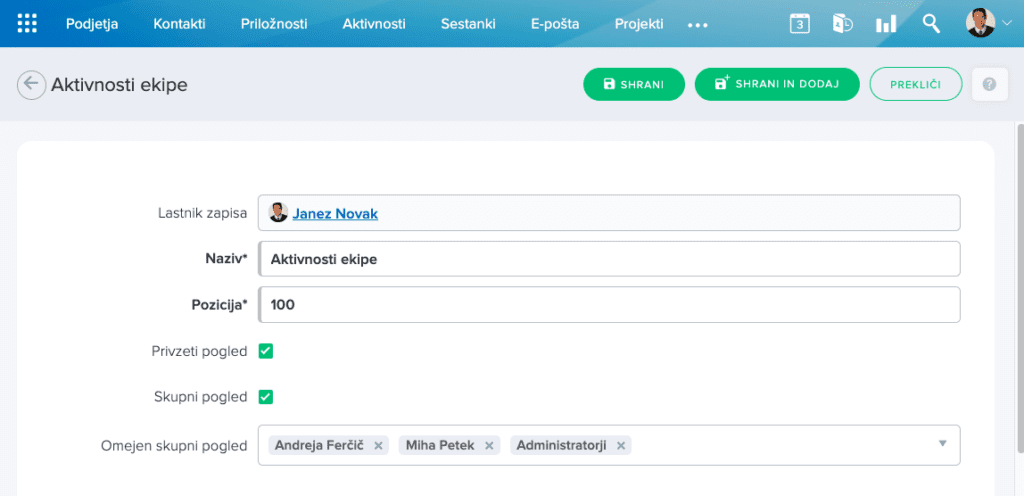Click the Omejen skupni pogled label
Screen dimensions: 1024x496
pos(174,446)
